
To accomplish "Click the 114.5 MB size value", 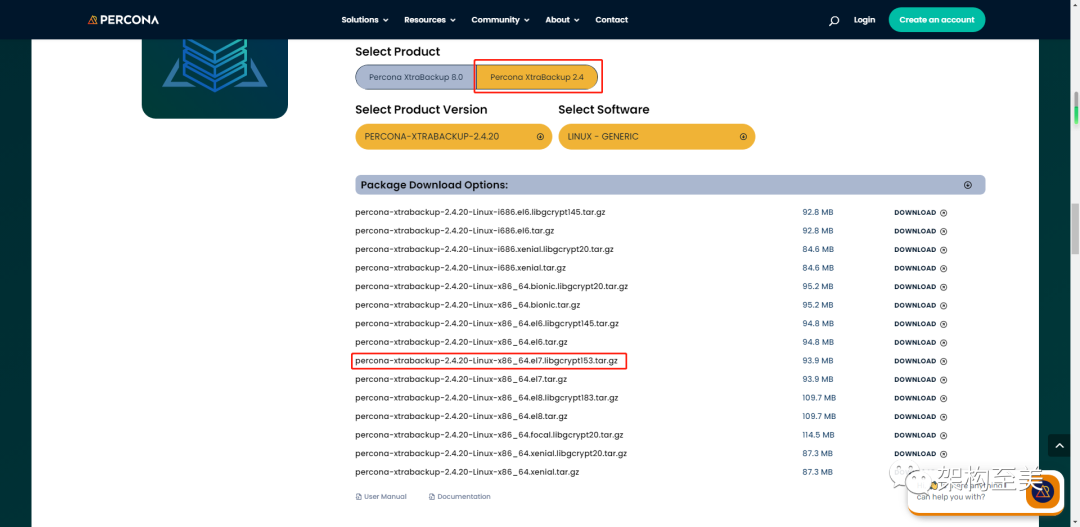I will (818, 435).
